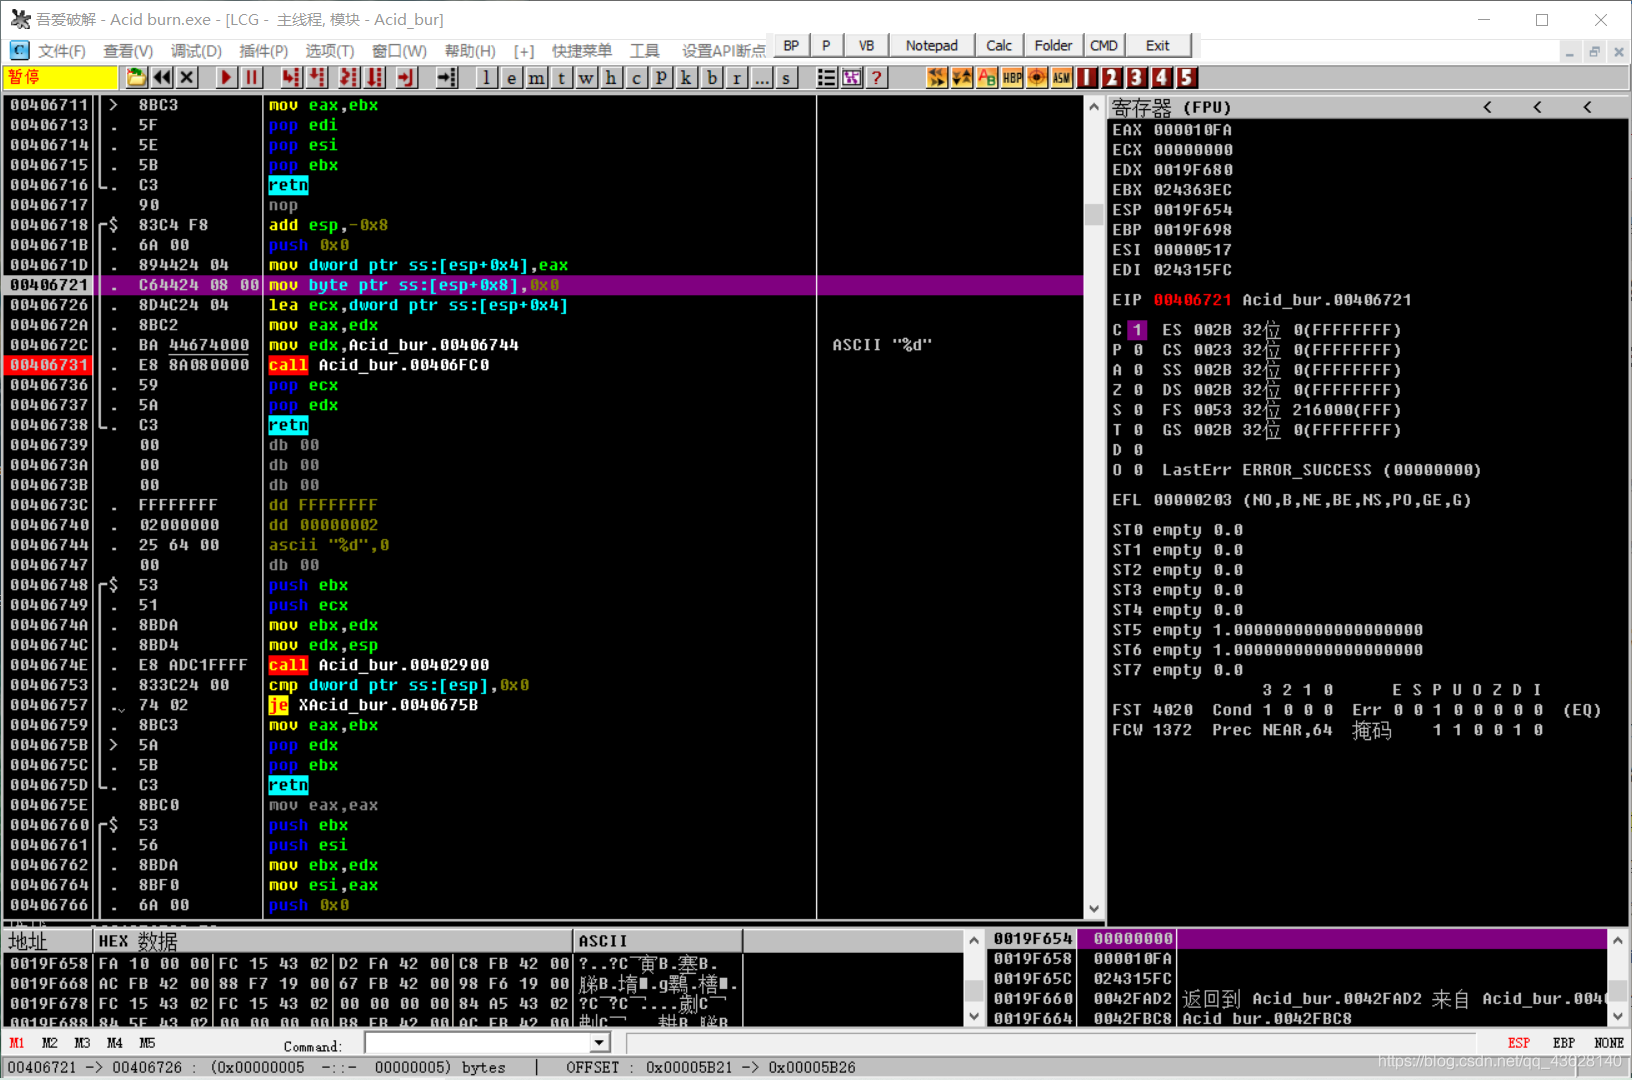Click the Execute till return icon
This screenshot has width=1632, height=1080.
coord(406,78)
